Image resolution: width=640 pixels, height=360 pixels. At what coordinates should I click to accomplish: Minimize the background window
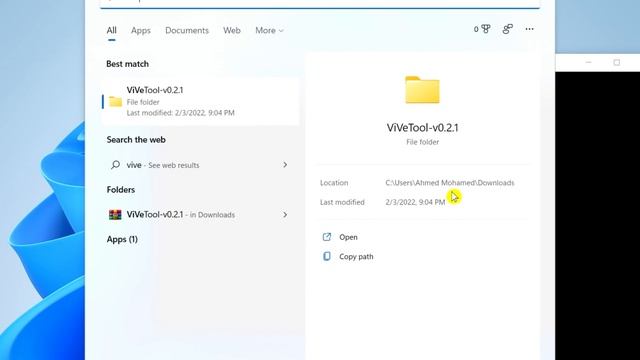(589, 62)
